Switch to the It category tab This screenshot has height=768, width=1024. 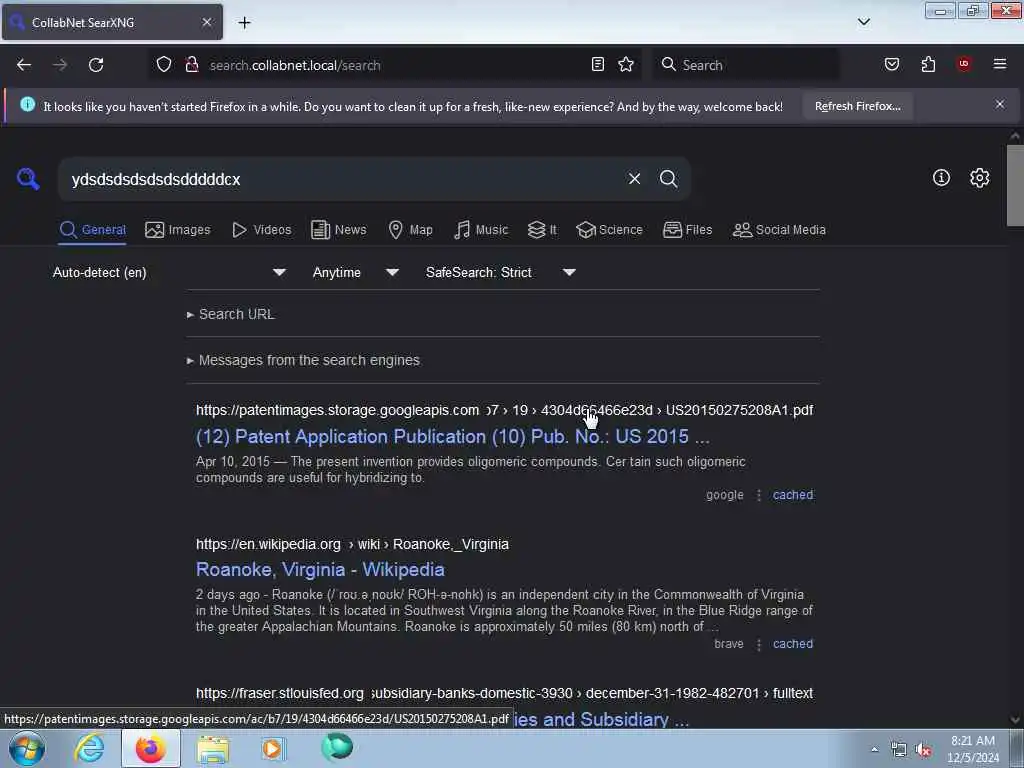542,230
